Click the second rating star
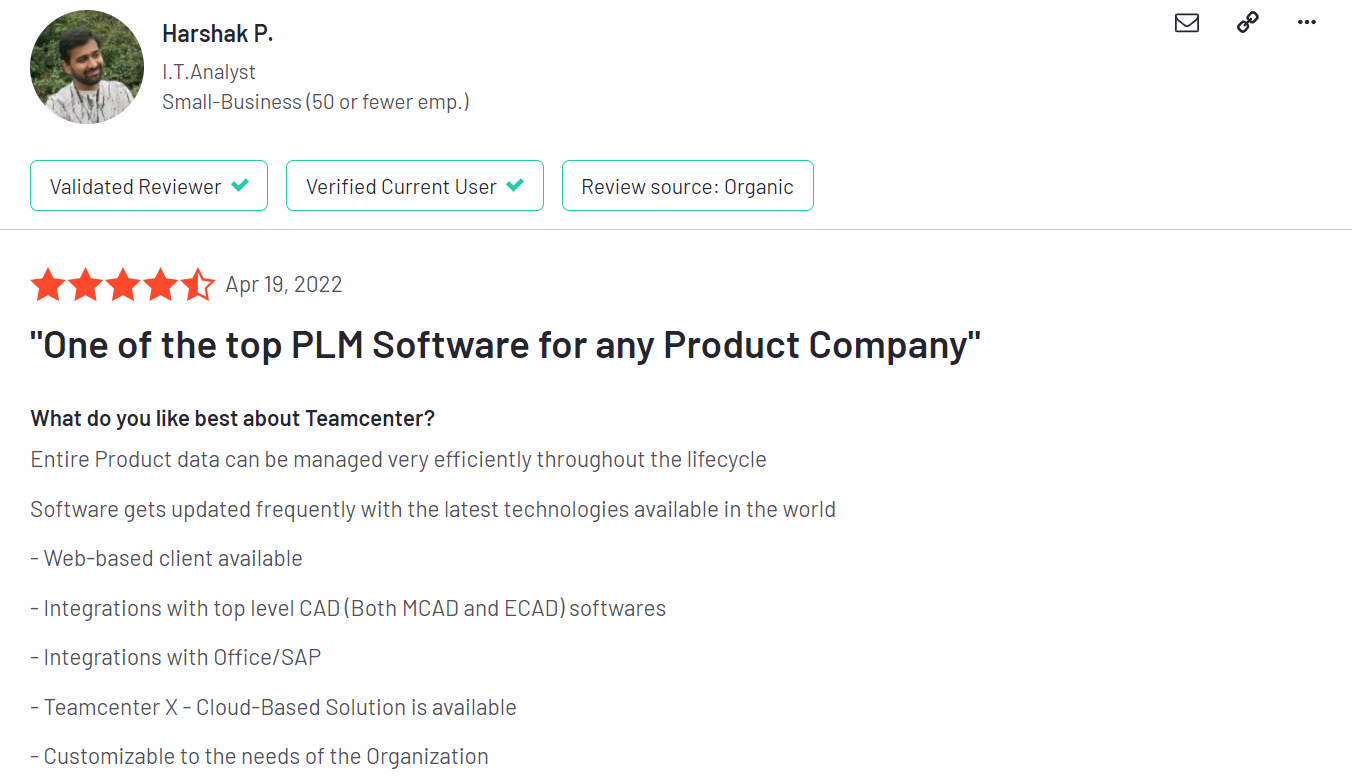The width and height of the screenshot is (1352, 780). point(86,285)
